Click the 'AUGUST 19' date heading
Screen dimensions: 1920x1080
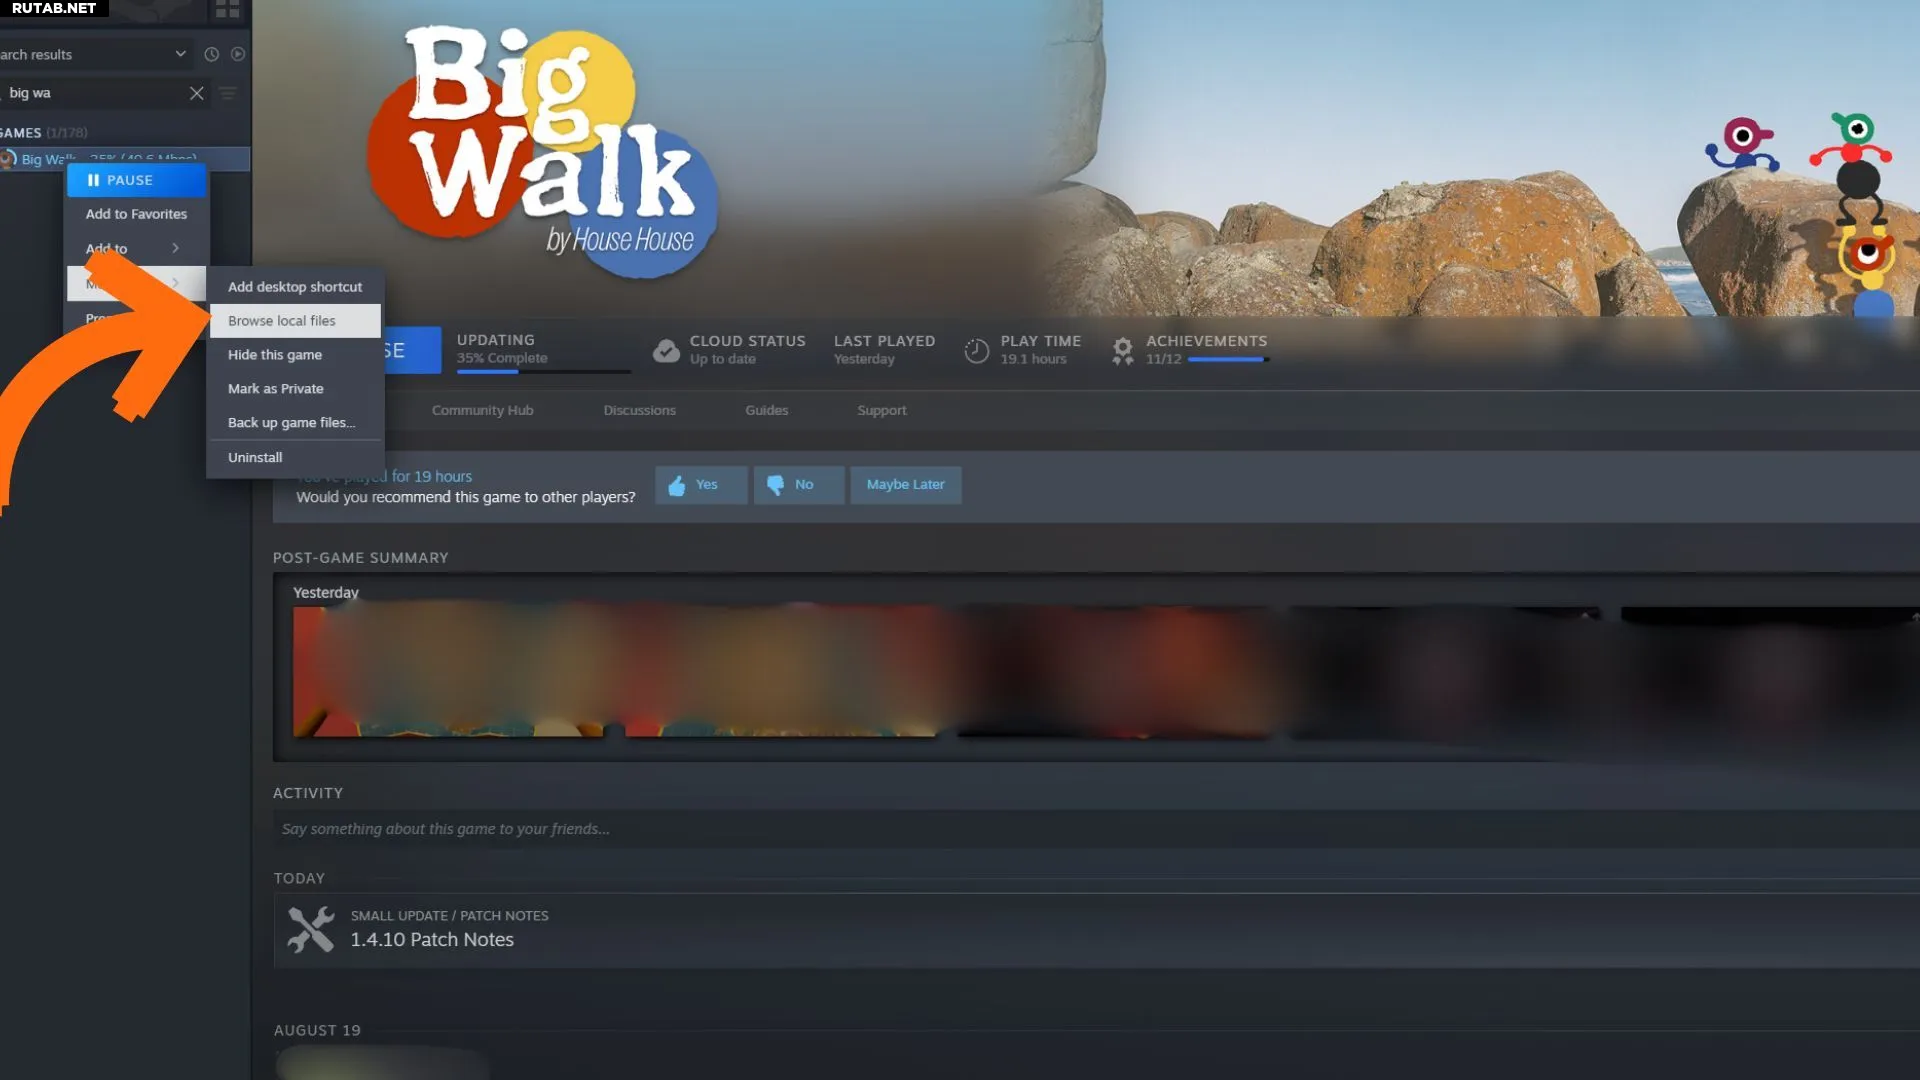(317, 1030)
